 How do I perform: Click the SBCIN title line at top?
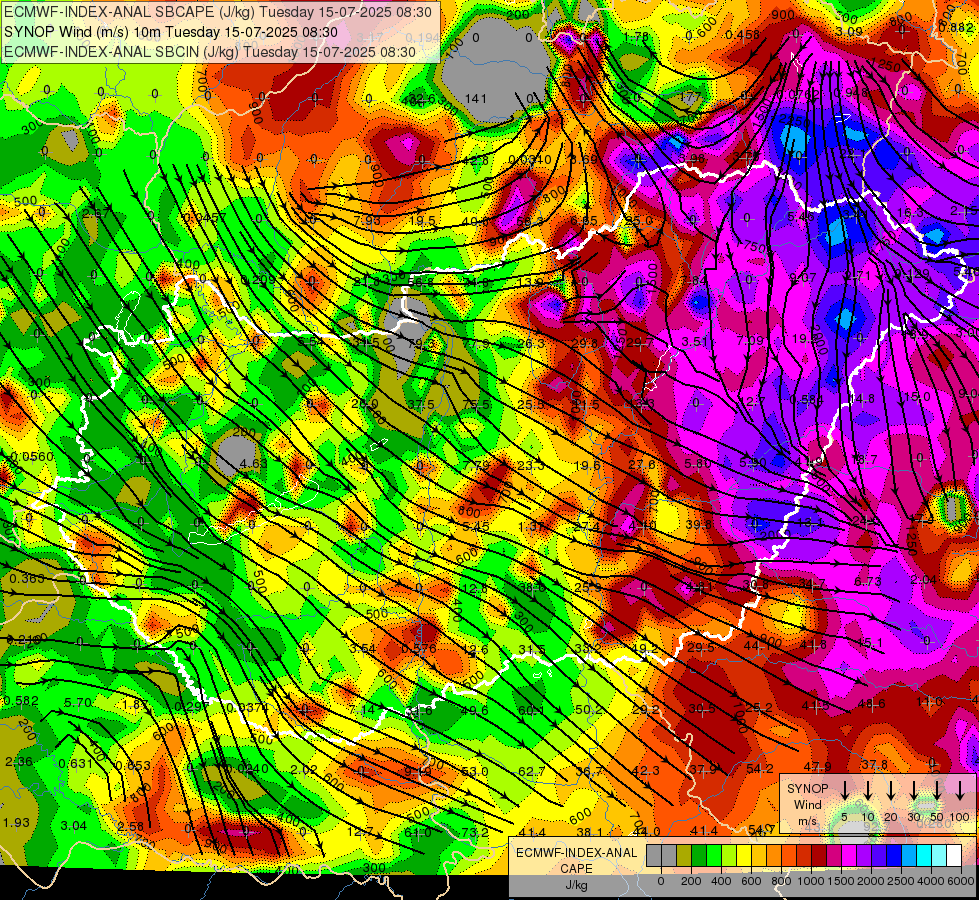click(x=209, y=52)
